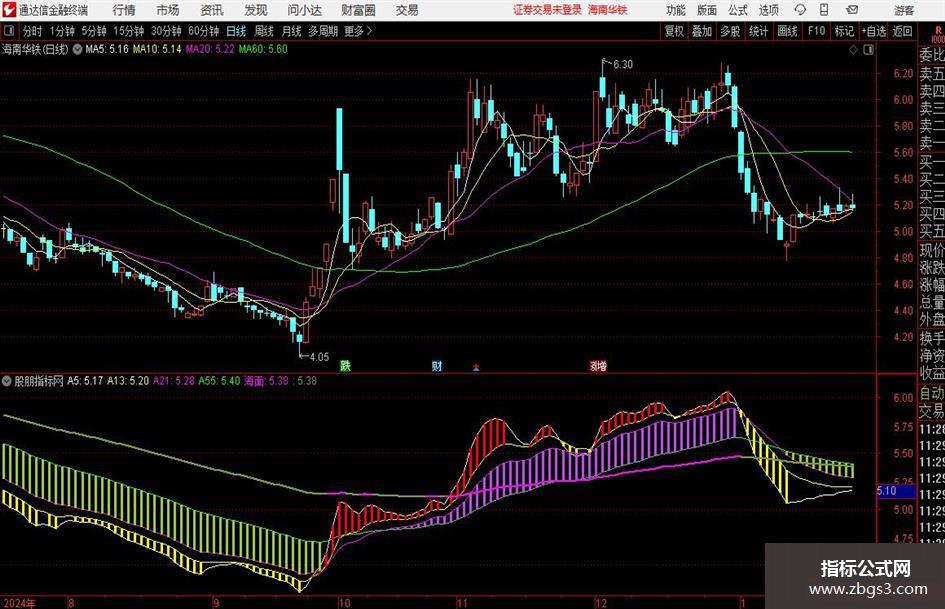Select the 日线 daily tab

236,31
